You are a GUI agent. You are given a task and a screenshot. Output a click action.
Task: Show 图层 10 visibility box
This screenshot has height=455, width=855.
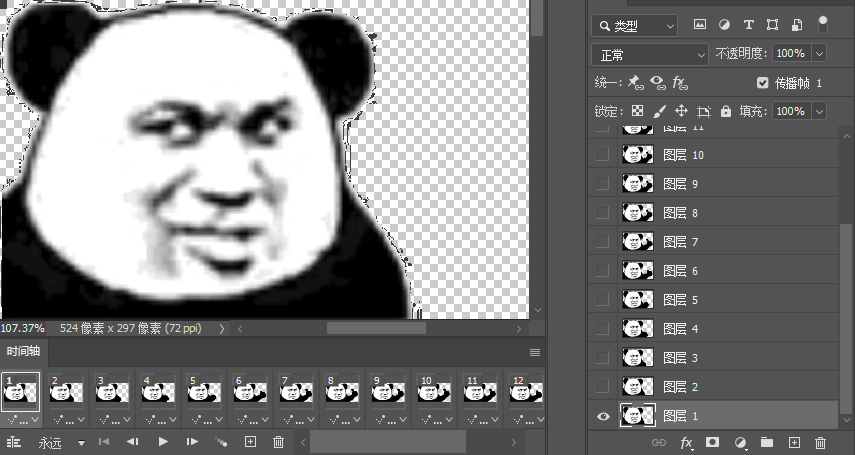(602, 155)
